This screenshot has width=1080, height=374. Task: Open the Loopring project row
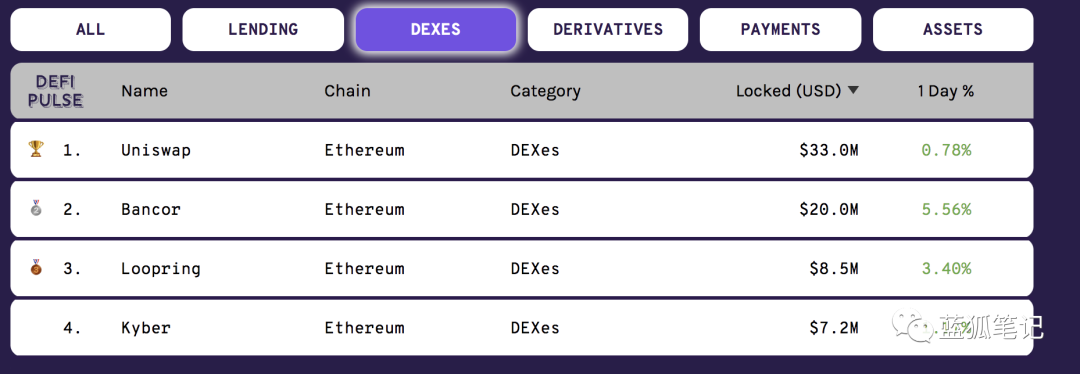pyautogui.click(x=521, y=268)
